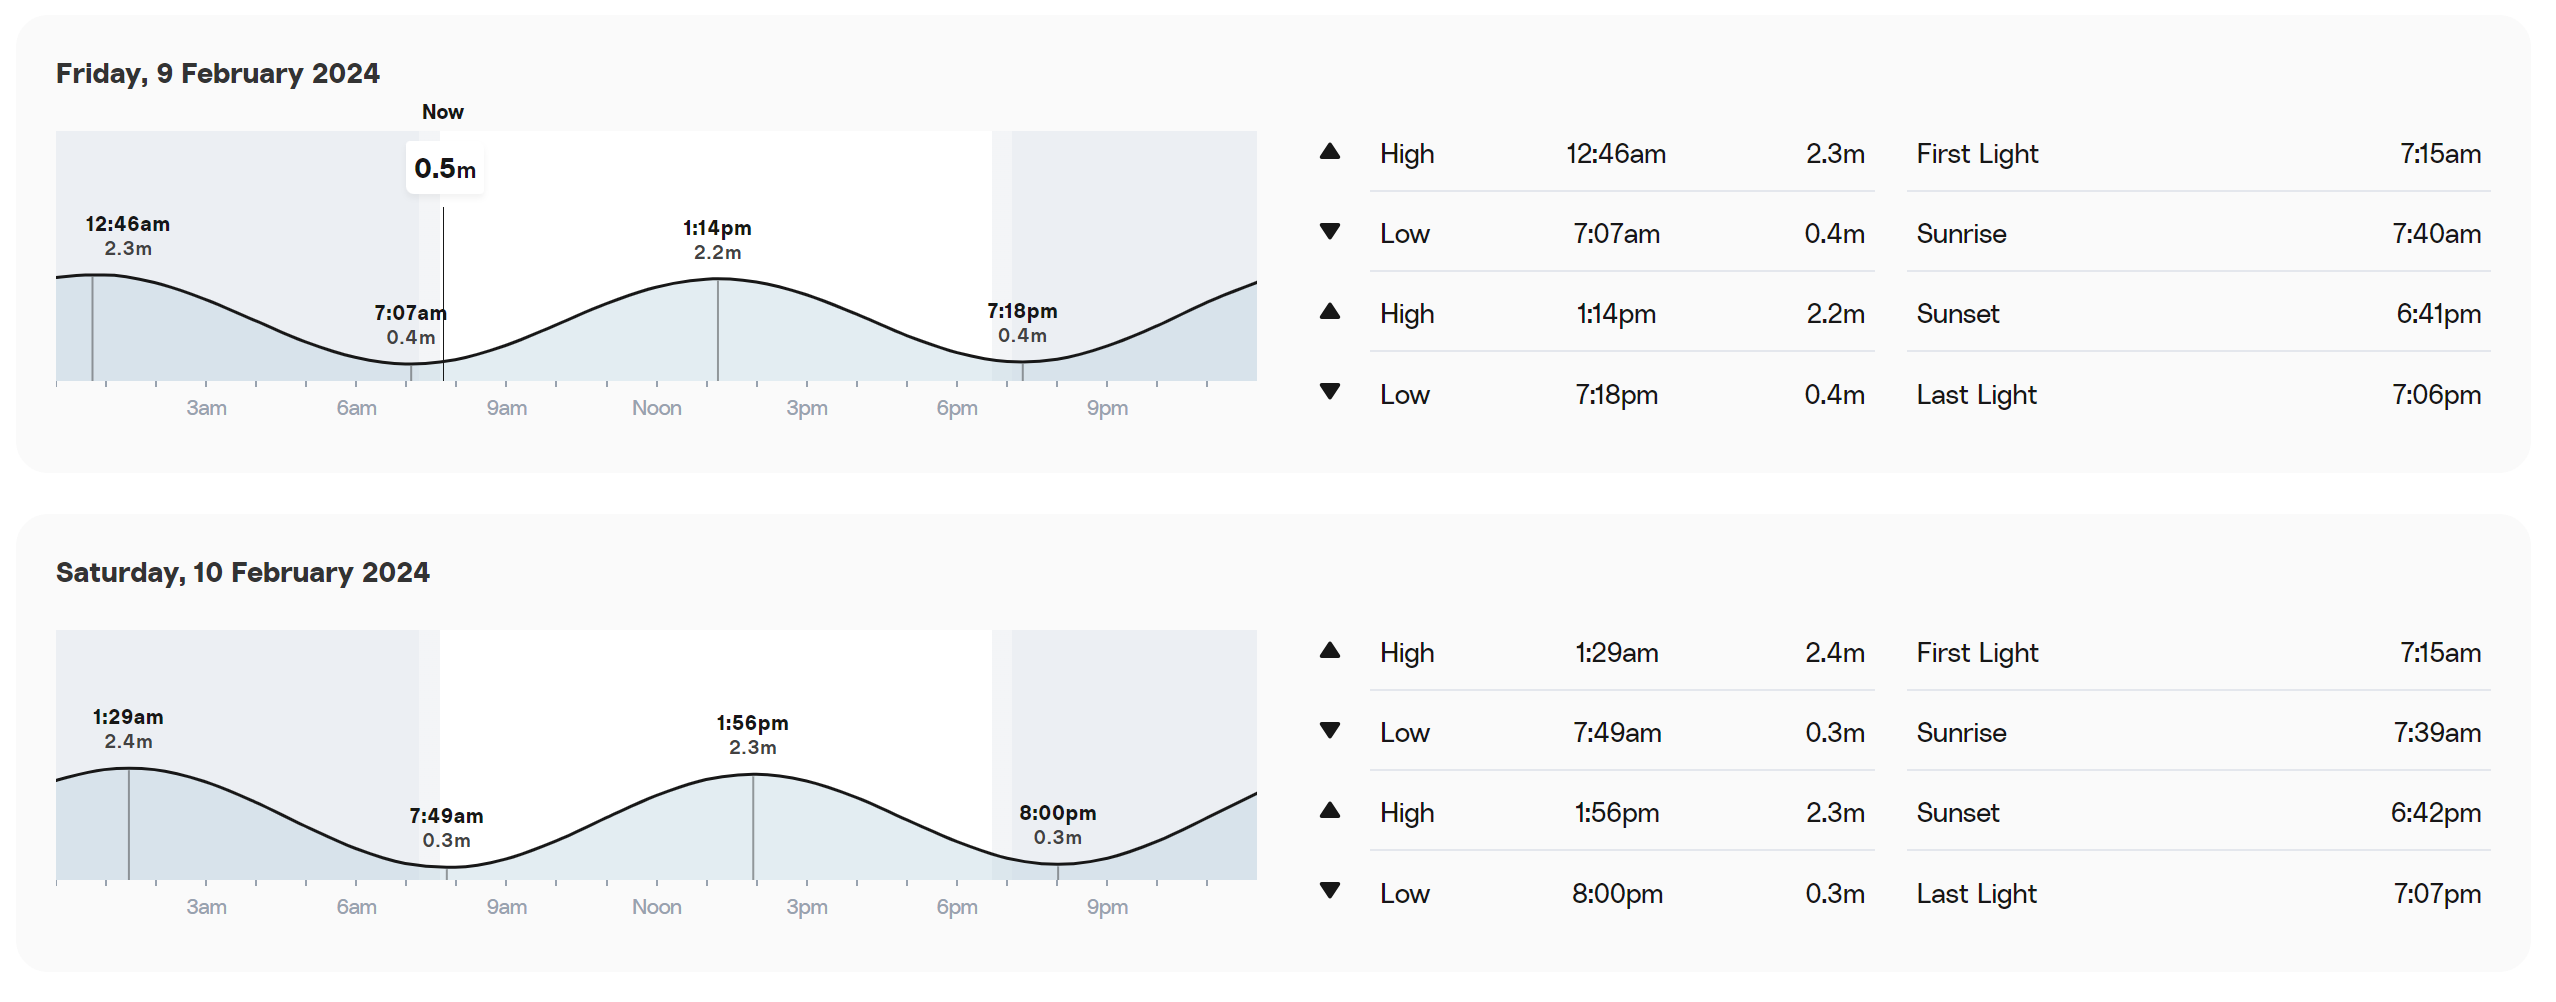Click Friday's Sunrise 7:40am row
2556x1002 pixels.
[2198, 233]
